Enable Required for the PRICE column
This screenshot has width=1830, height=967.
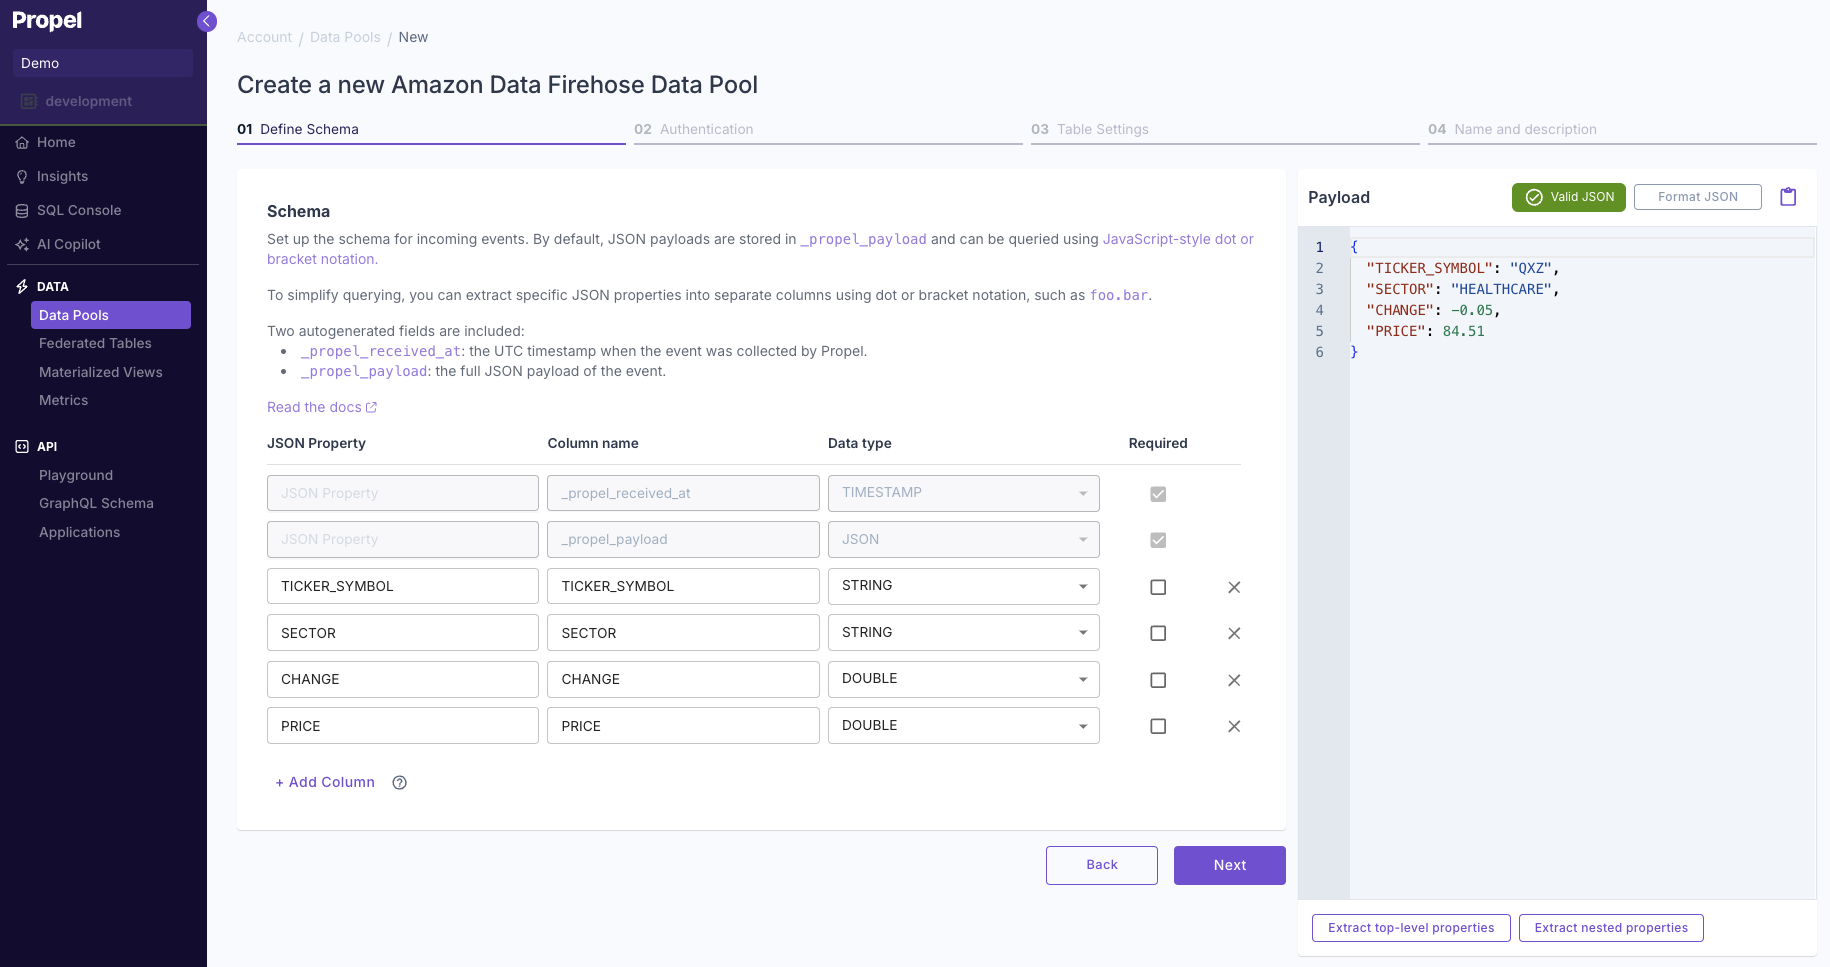1158,726
